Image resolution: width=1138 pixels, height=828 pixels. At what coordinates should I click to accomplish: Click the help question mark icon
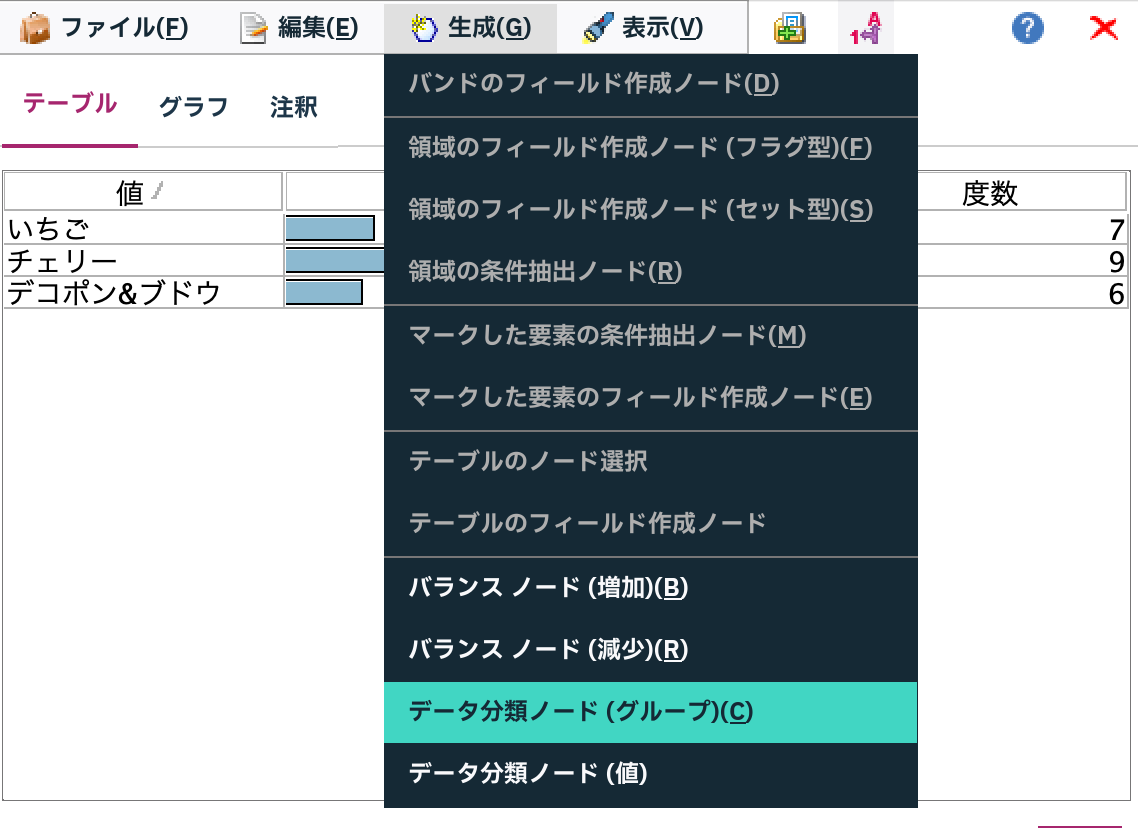coord(1027,26)
